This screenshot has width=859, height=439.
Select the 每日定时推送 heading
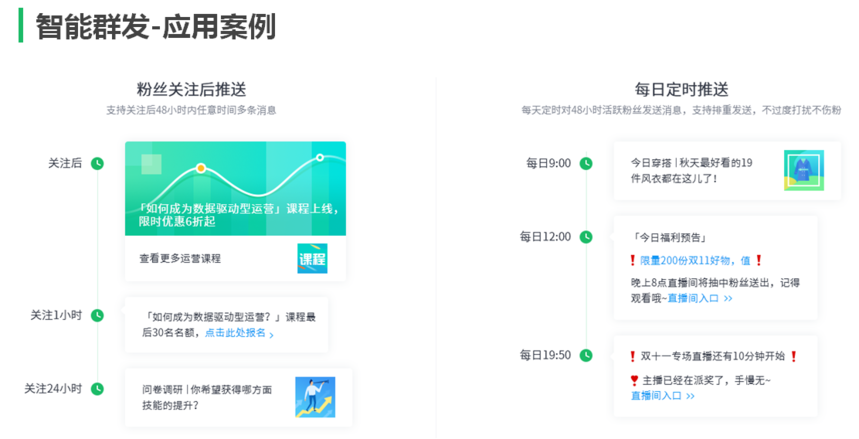coord(681,89)
